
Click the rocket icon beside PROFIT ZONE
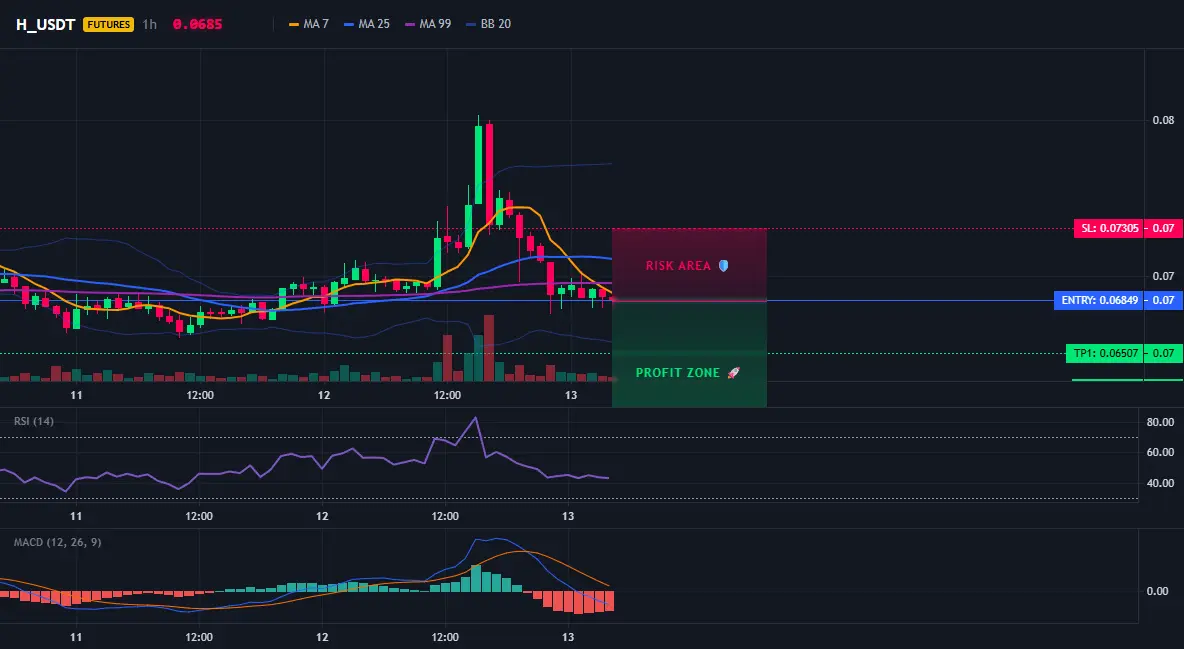pos(733,372)
